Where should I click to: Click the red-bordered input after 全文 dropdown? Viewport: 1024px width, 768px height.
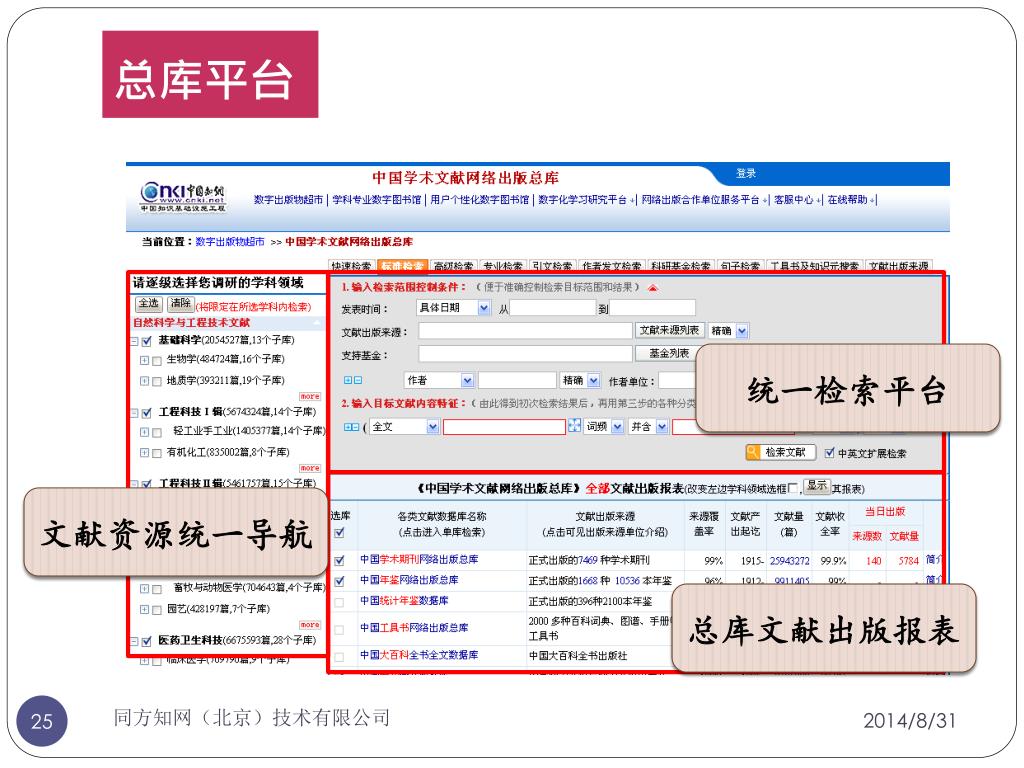[x=504, y=427]
